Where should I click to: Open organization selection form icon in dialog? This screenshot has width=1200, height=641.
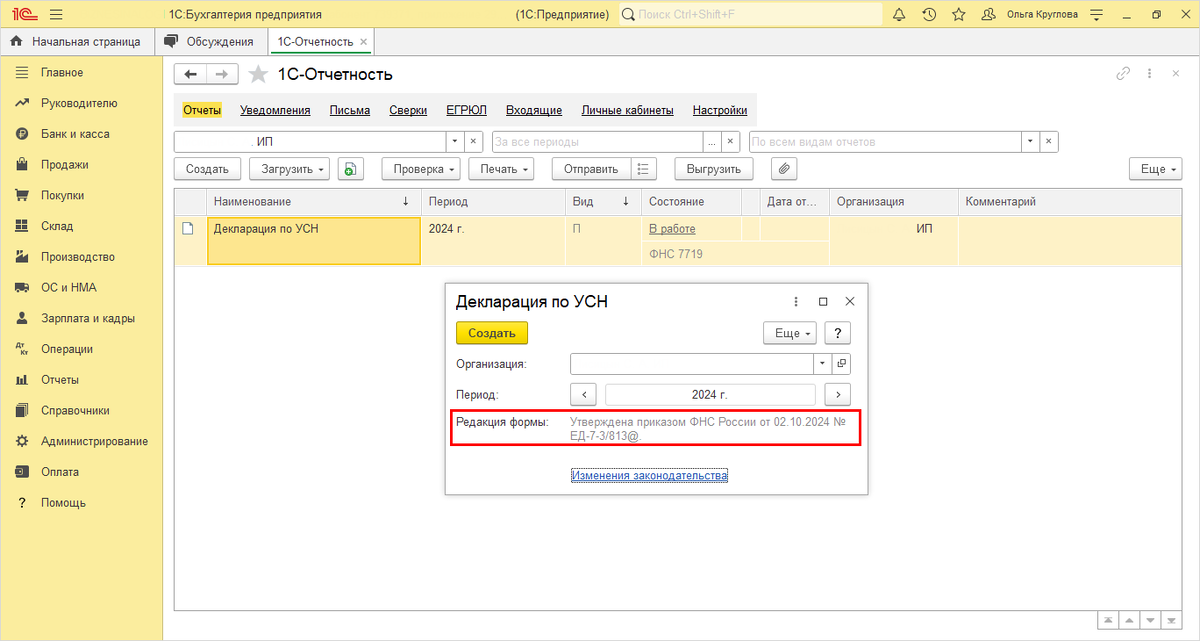[841, 364]
